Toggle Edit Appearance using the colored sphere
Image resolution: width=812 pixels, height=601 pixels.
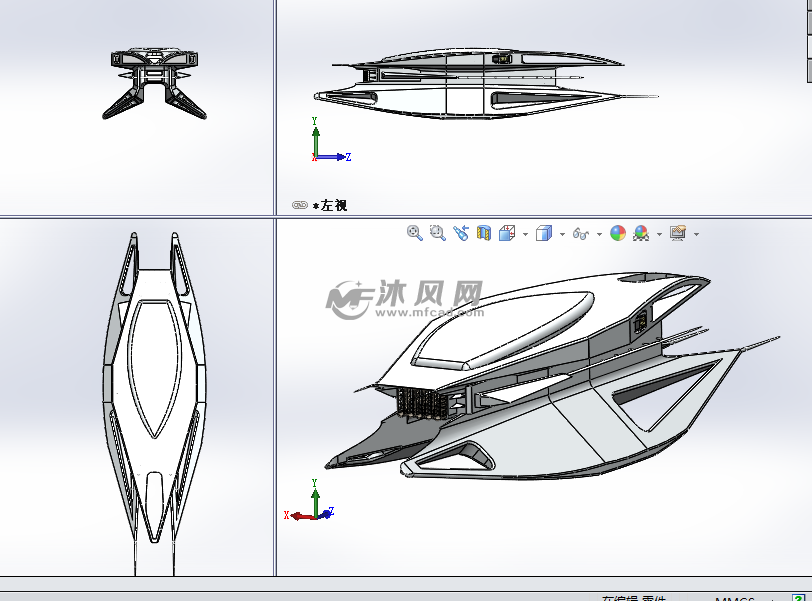click(x=616, y=233)
